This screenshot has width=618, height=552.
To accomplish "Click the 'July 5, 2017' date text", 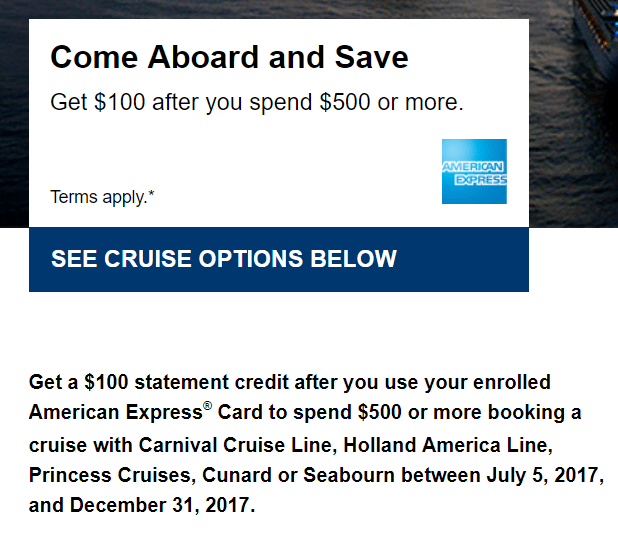I will click(x=545, y=475).
